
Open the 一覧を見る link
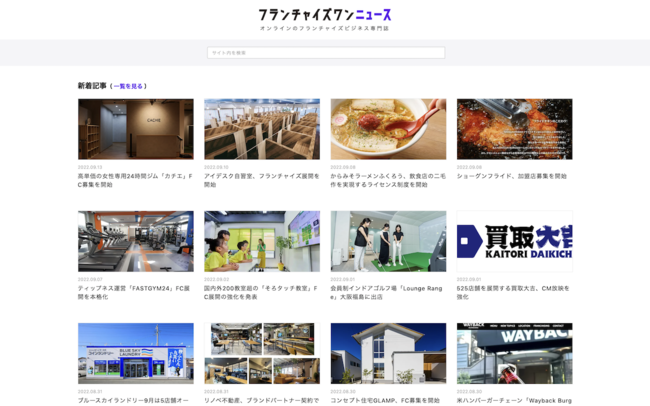128,86
